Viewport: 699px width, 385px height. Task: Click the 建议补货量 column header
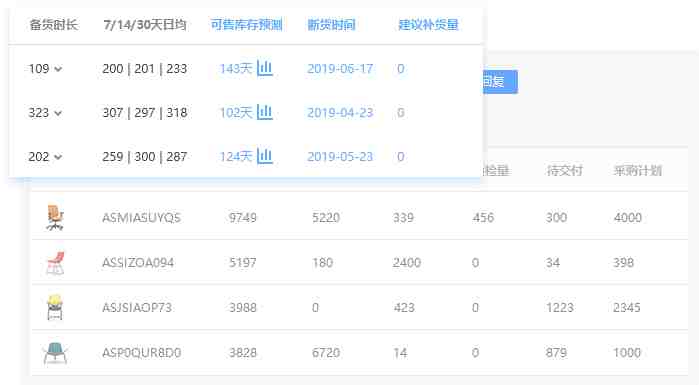pos(428,25)
